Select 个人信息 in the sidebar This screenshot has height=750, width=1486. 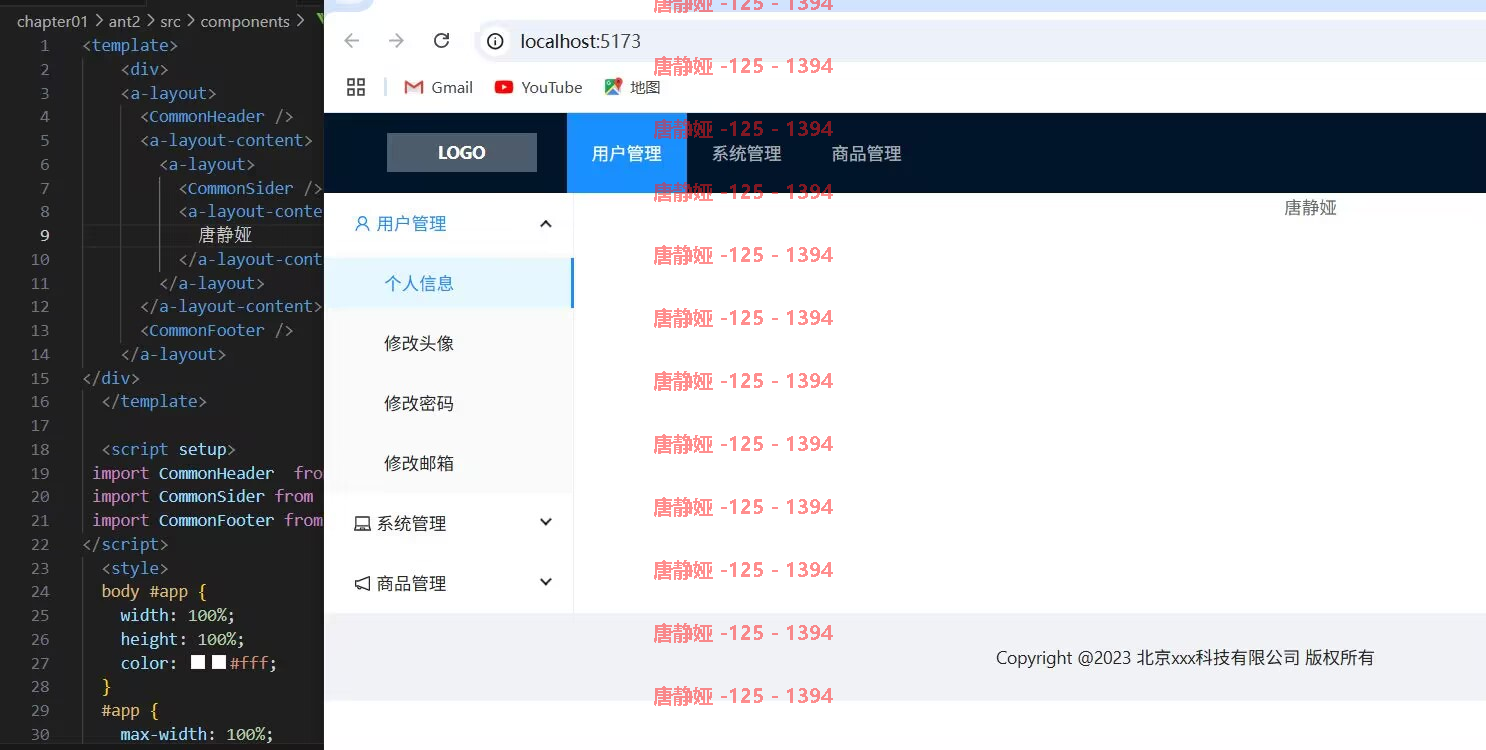(x=449, y=283)
